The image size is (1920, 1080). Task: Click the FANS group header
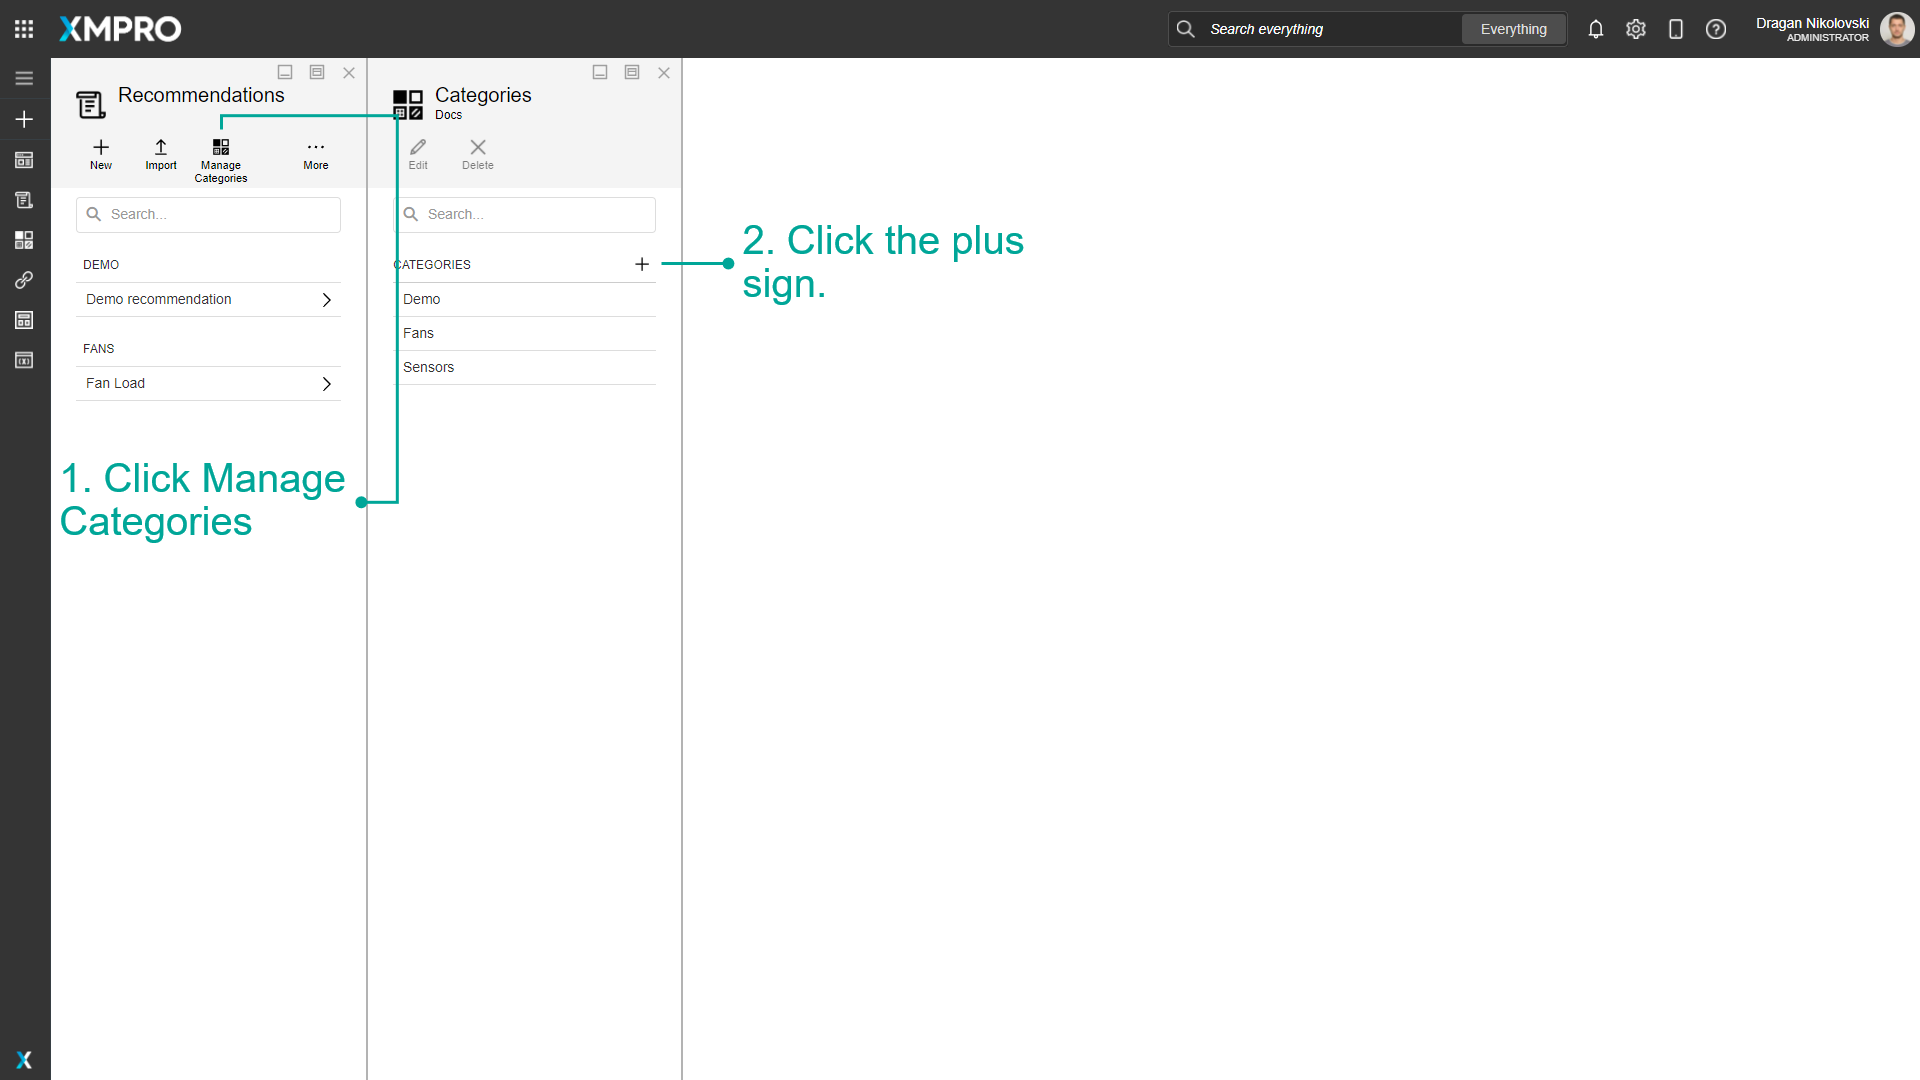pyautogui.click(x=99, y=349)
